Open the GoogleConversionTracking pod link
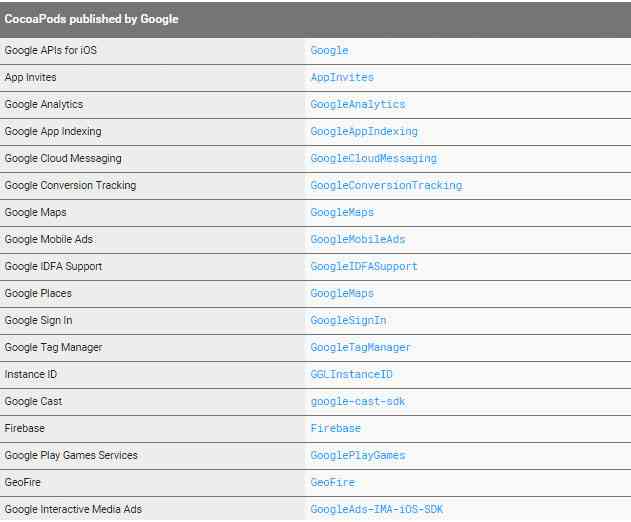The image size is (631, 522). [386, 186]
